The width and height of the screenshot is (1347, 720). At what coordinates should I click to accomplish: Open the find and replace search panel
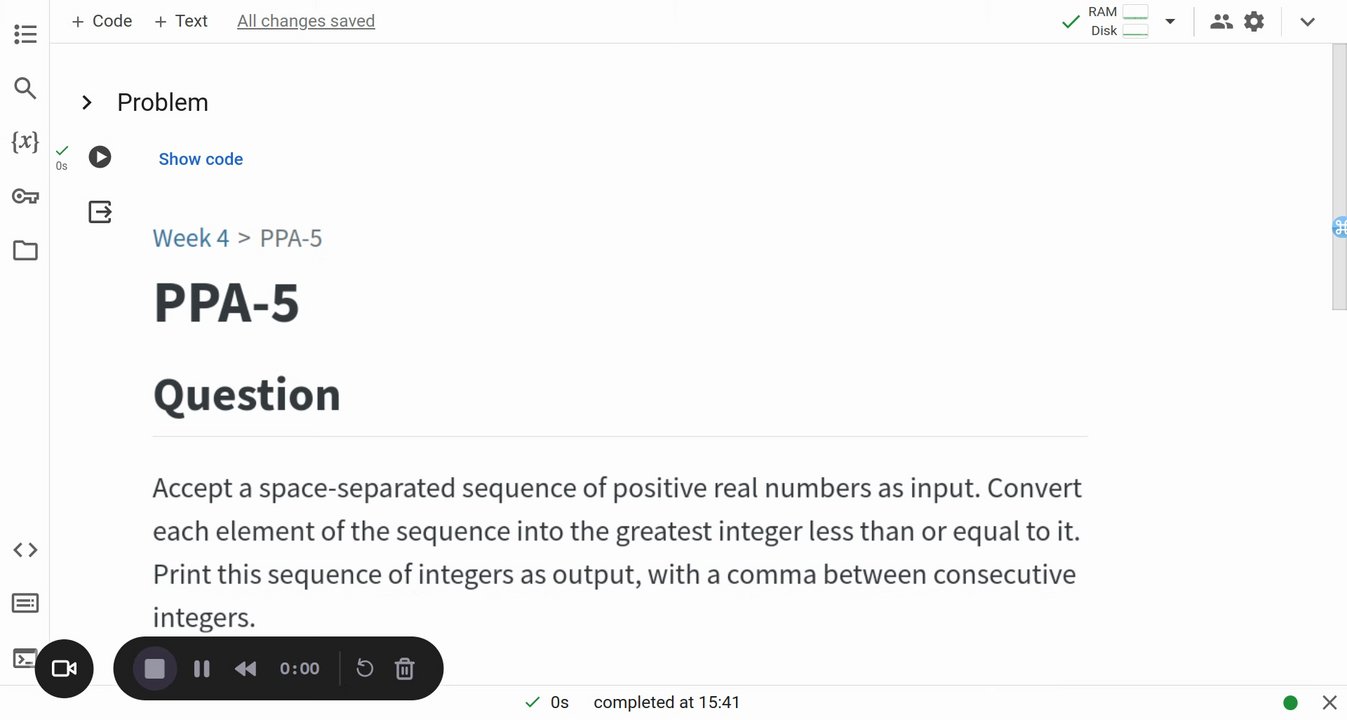[x=25, y=89]
